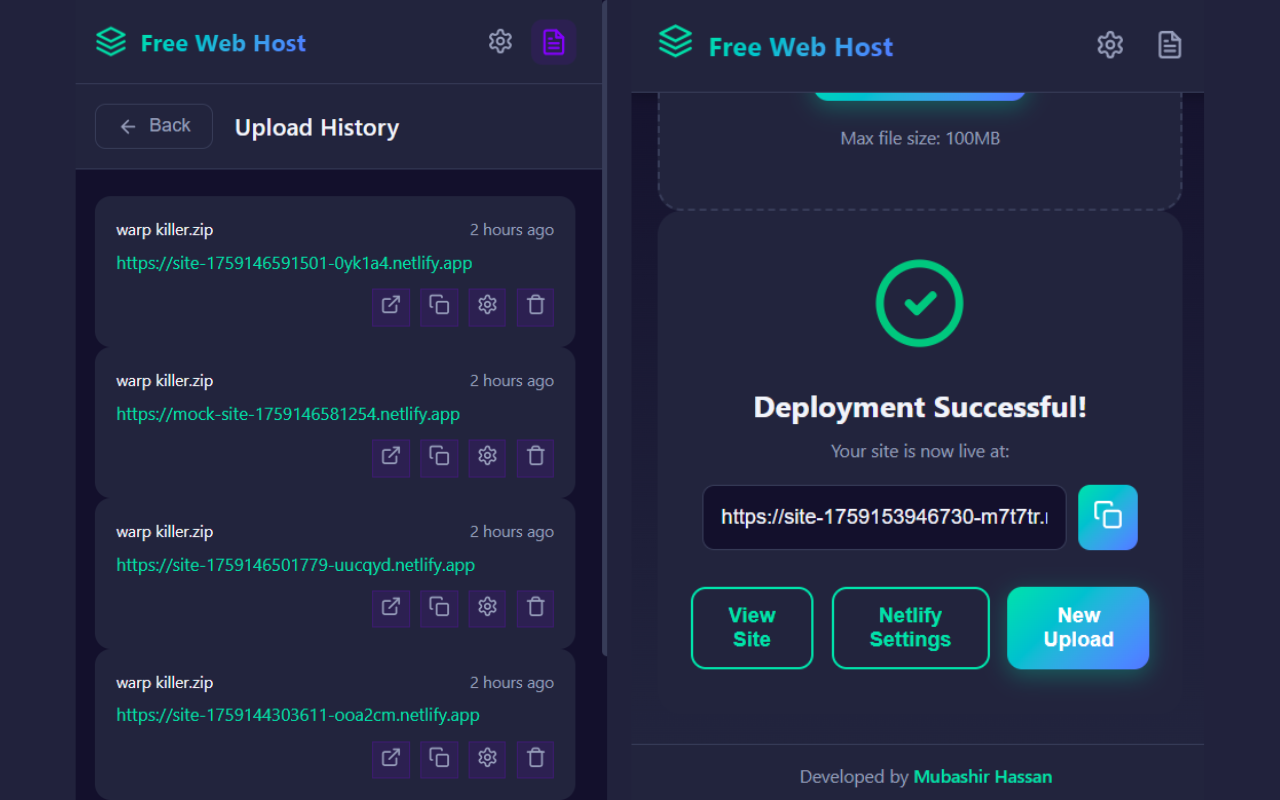Click 'Your site is now live at:' text
Viewport: 1280px width, 800px height.
tap(920, 451)
